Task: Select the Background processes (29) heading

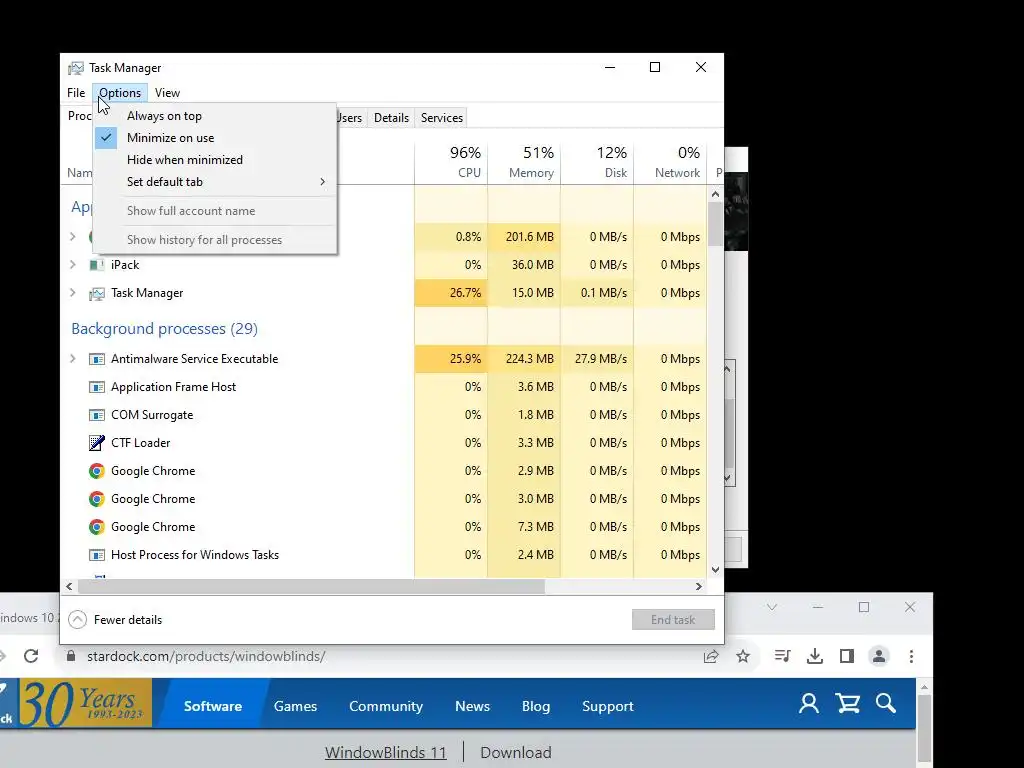Action: pos(165,328)
